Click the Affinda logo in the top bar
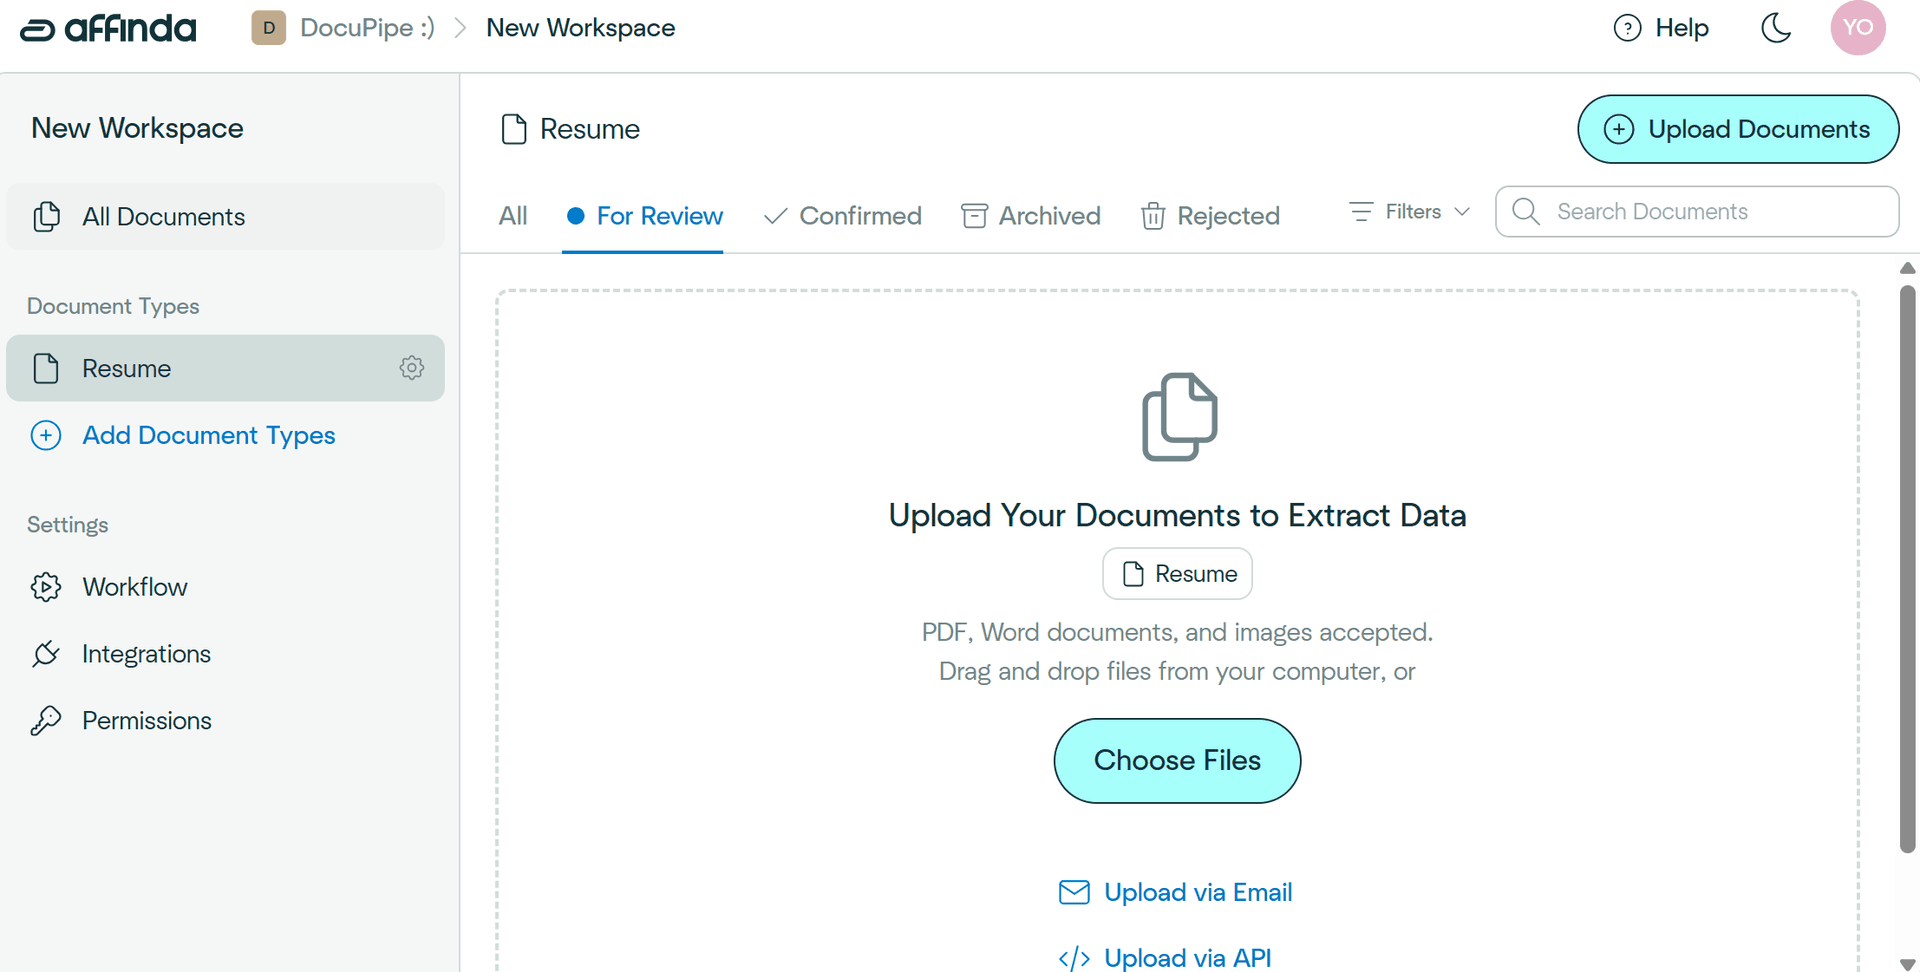The image size is (1920, 972). coord(107,28)
